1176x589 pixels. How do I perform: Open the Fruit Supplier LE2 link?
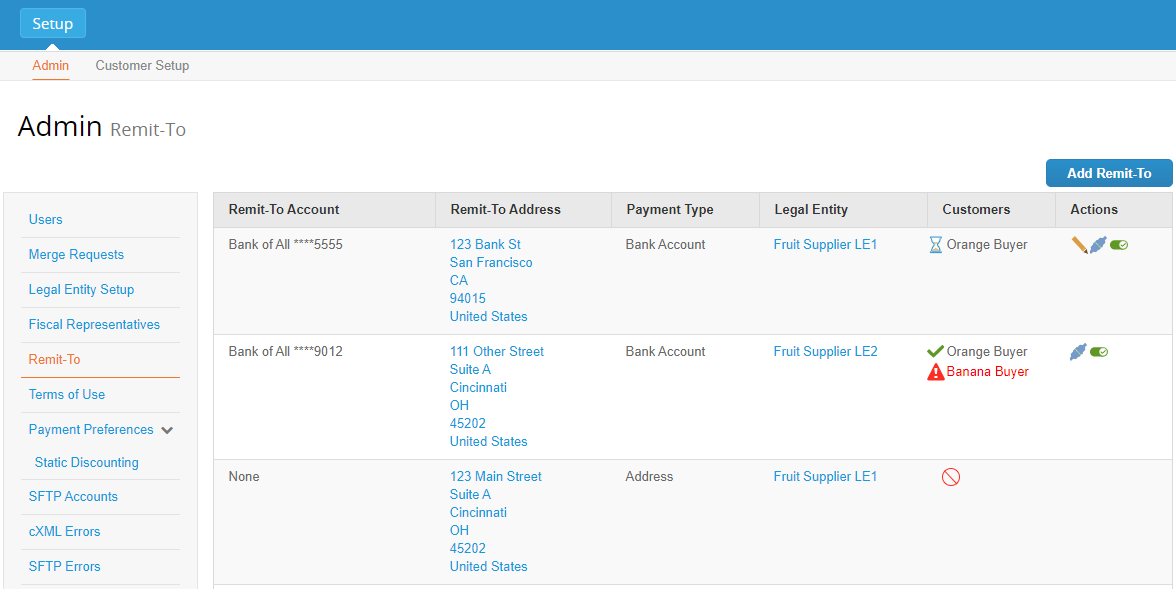[x=825, y=352]
